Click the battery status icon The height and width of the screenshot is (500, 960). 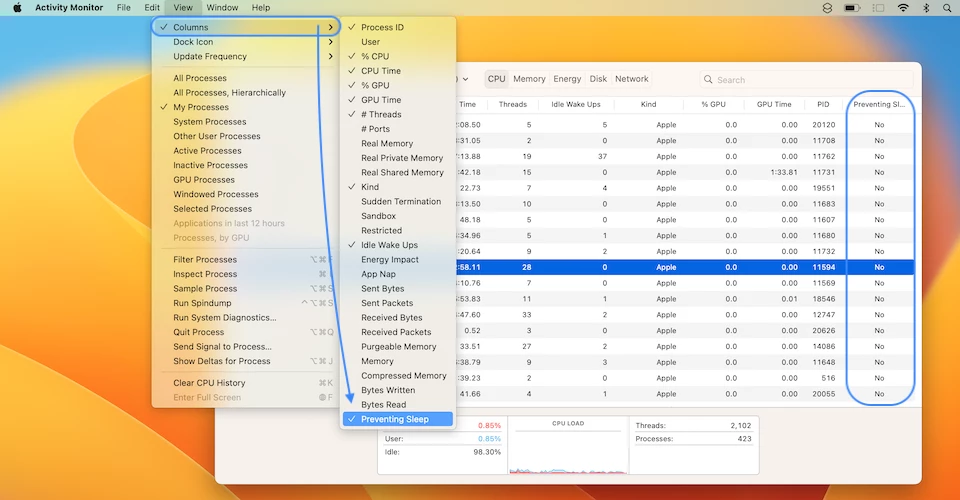pyautogui.click(x=852, y=8)
